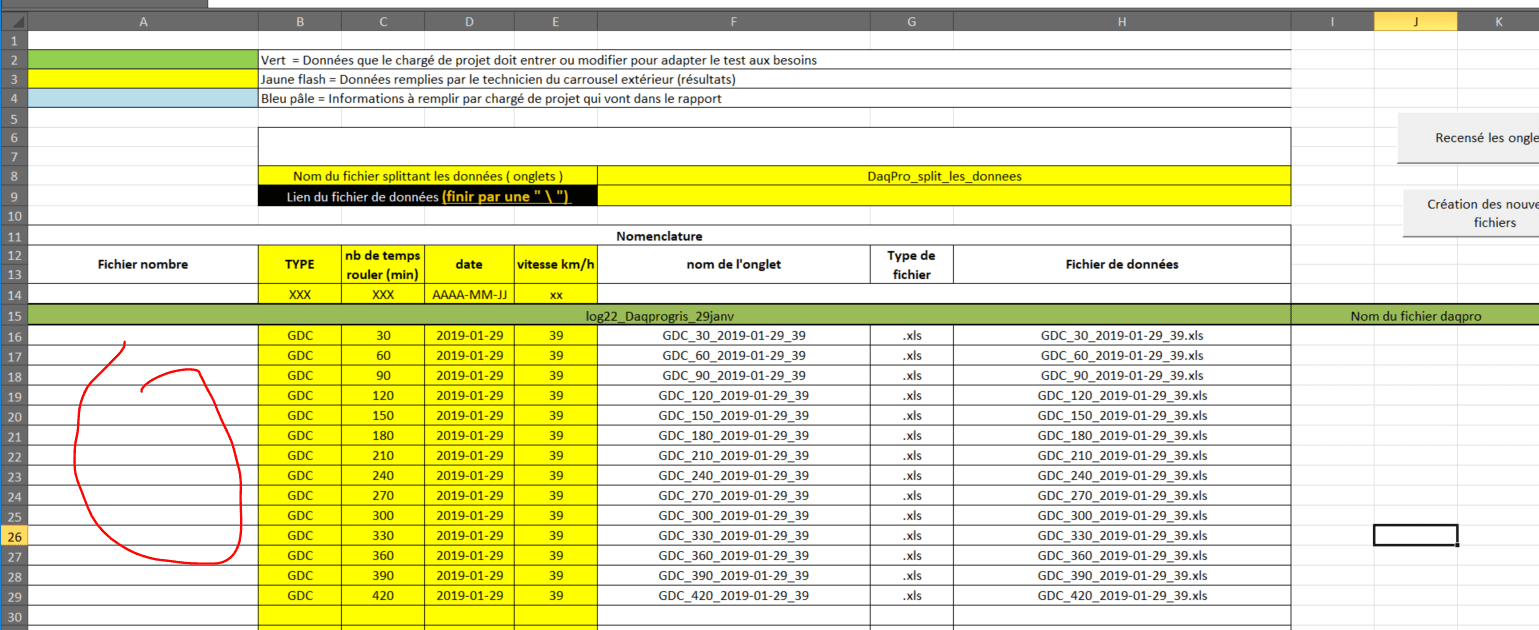Select the green legend cell in row 2
The width and height of the screenshot is (1539, 630).
tap(143, 60)
